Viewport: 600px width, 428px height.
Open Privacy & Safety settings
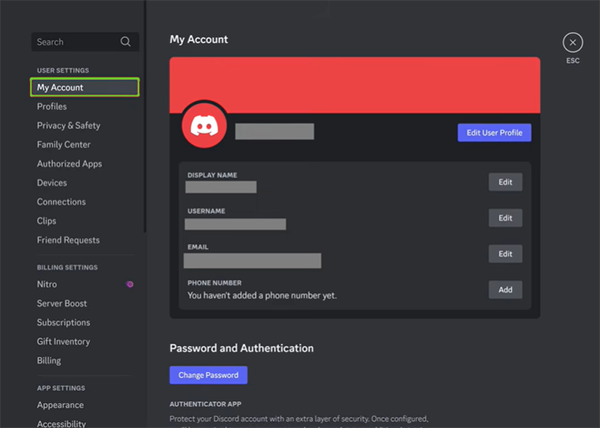tap(68, 126)
